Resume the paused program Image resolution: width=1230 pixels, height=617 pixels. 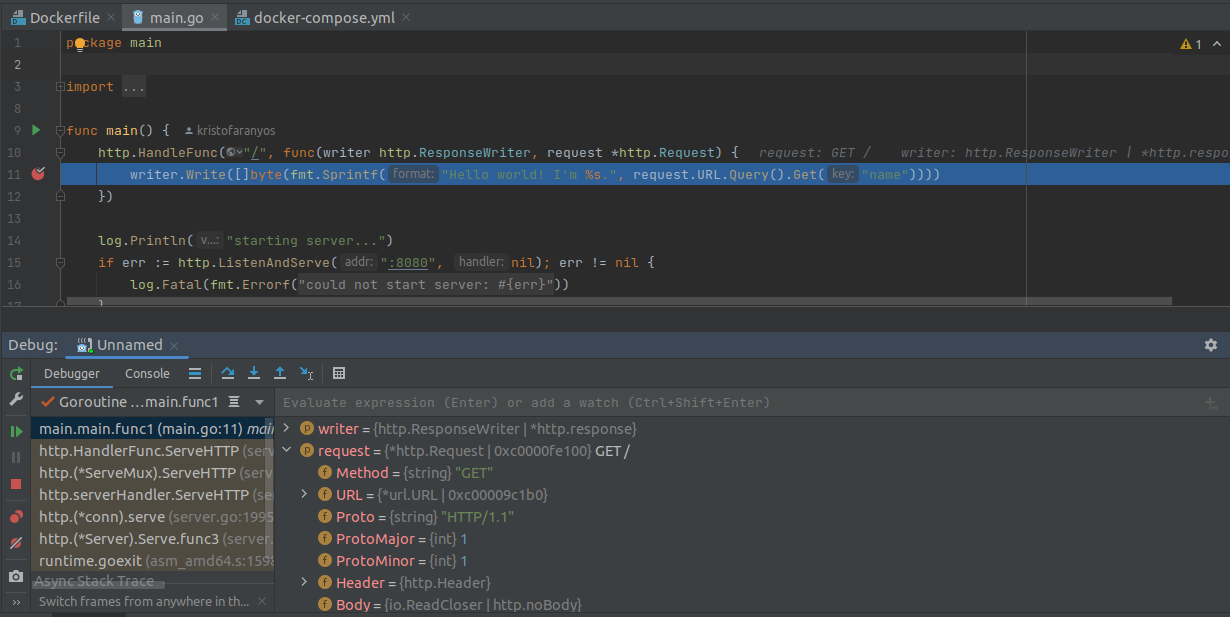click(16, 430)
